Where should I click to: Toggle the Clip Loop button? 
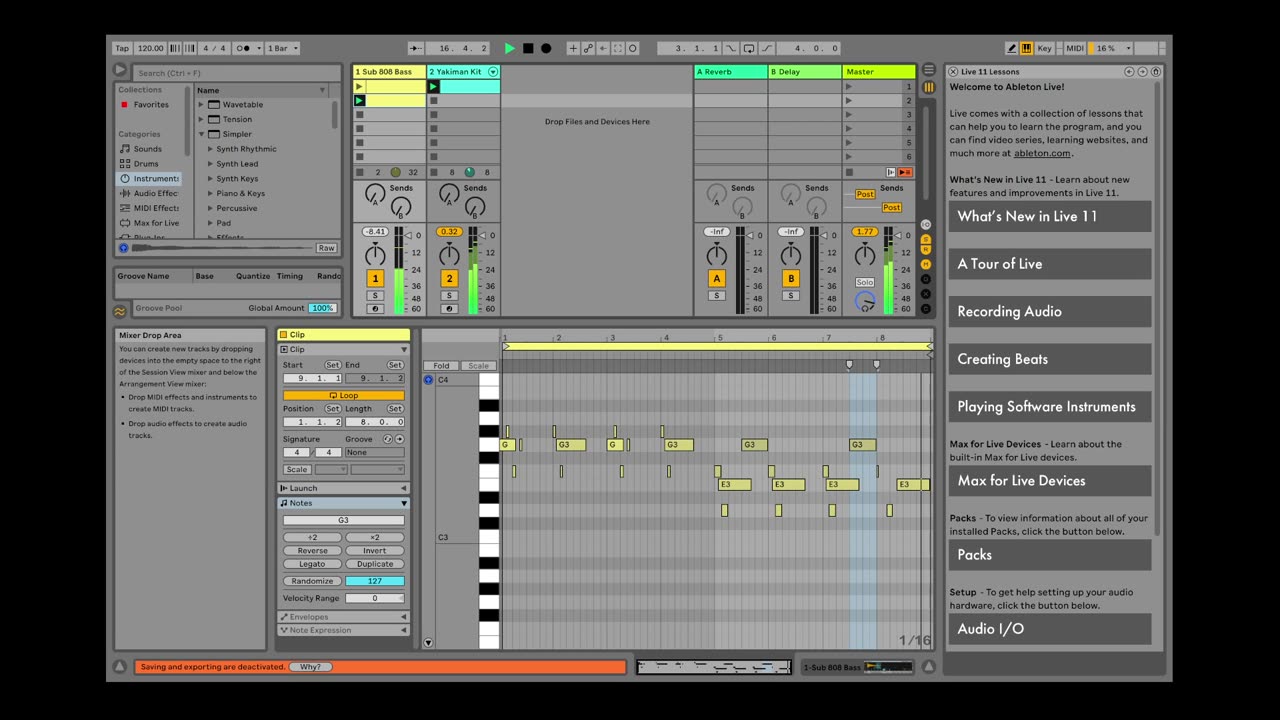click(343, 395)
